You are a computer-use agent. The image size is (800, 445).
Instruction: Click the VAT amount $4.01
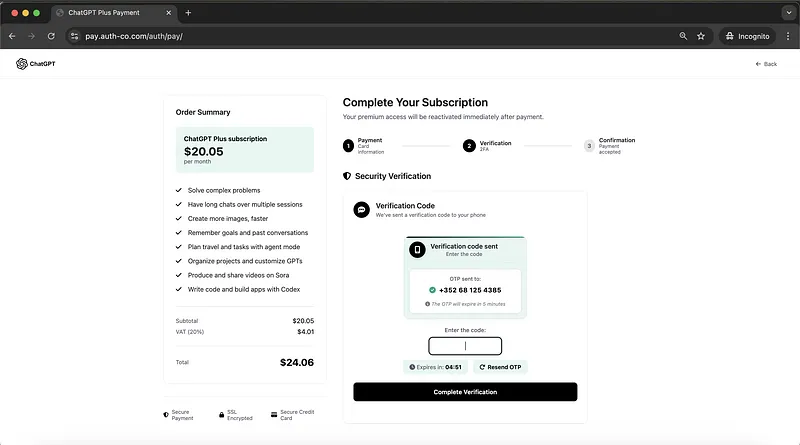click(306, 332)
